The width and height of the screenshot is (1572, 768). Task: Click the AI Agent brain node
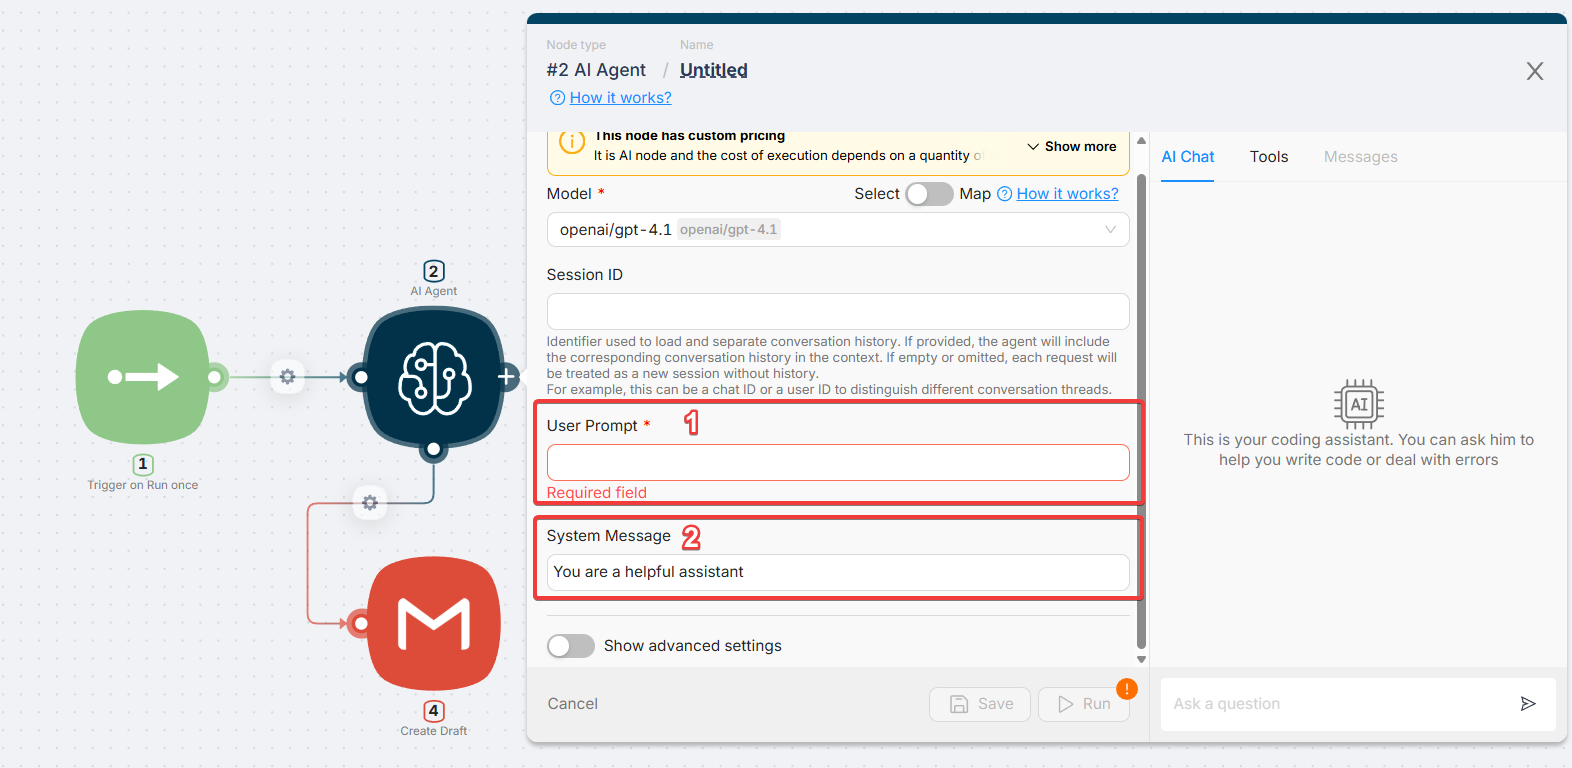433,377
